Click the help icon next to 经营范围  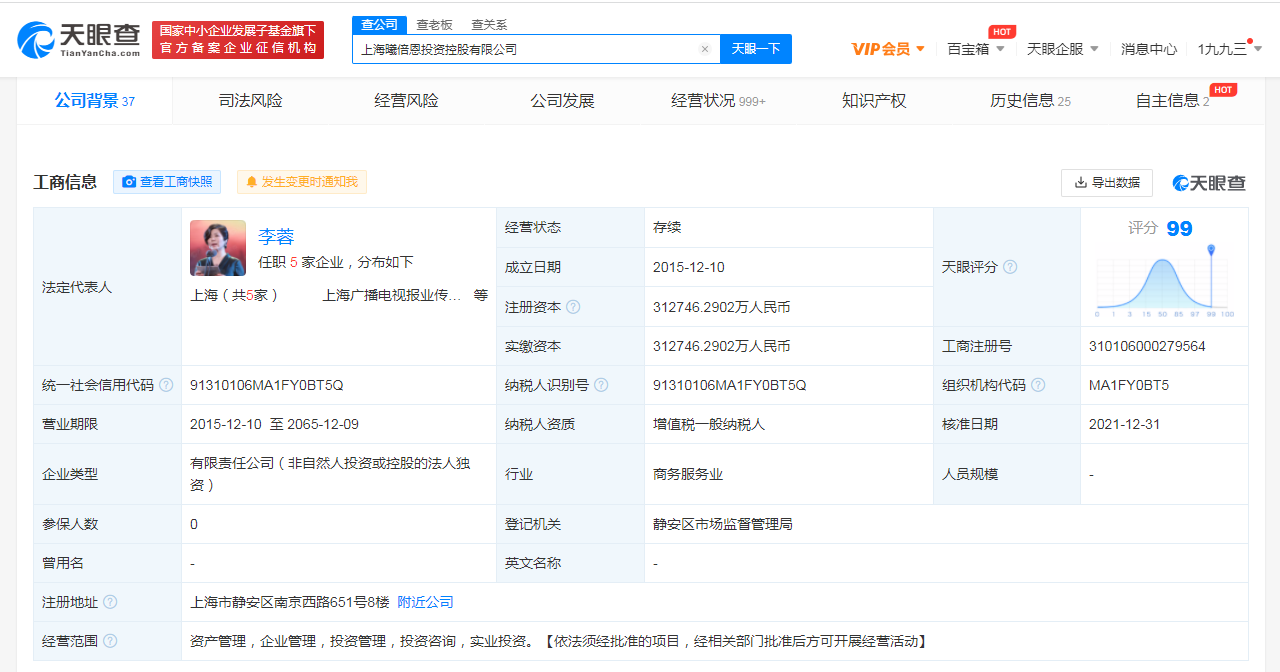[x=110, y=641]
